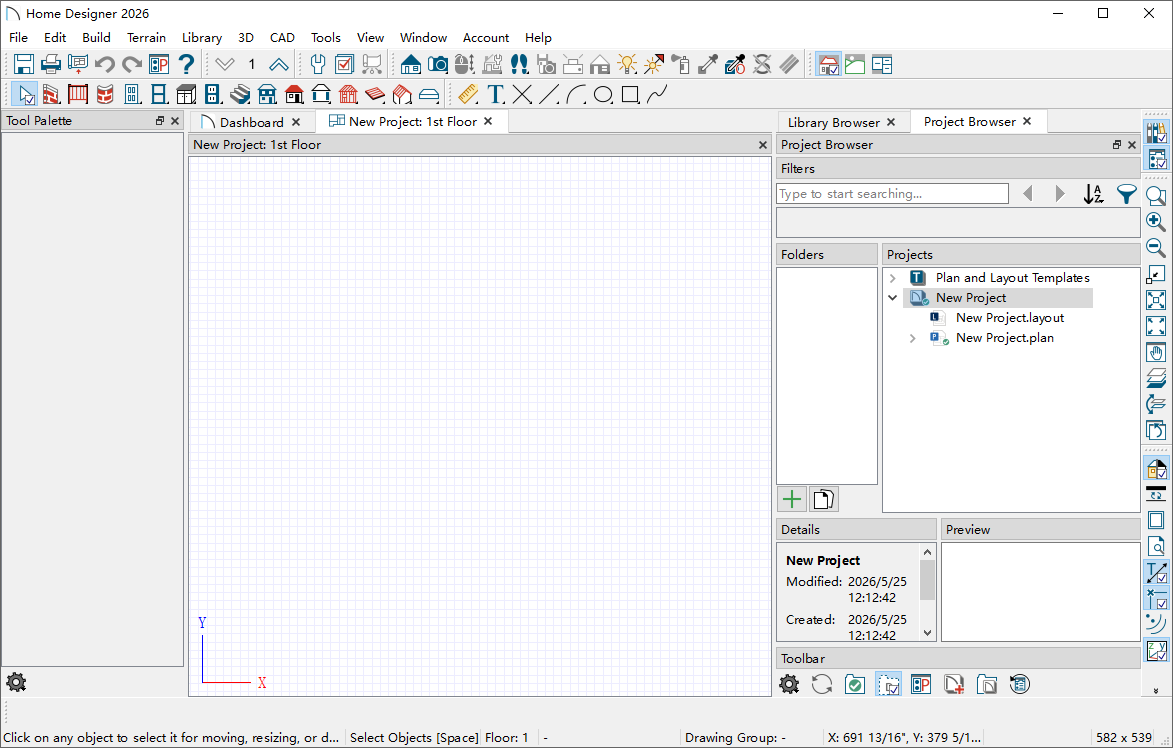This screenshot has height=748, width=1173.
Task: Click the Zoom Out magnifier icon
Action: tap(1156, 248)
